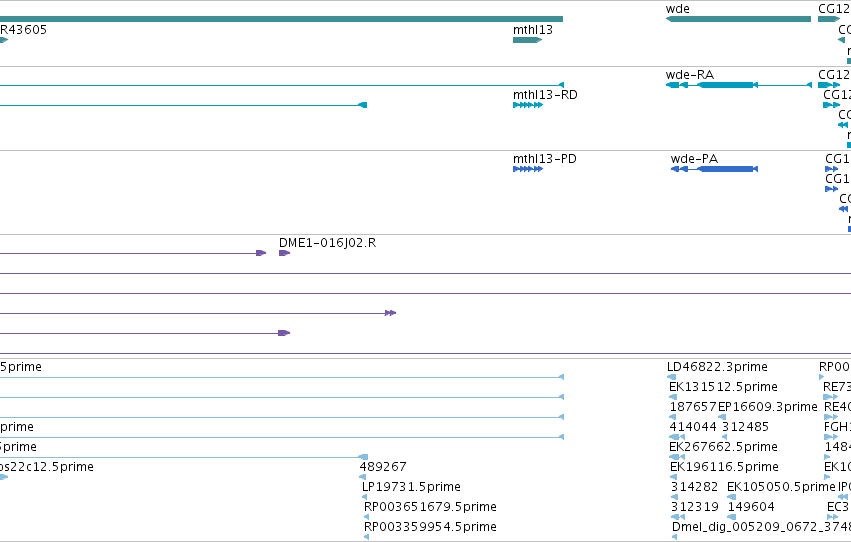The image size is (851, 542).
Task: Select the RP003359954.5prime EST label
Action: 430,527
